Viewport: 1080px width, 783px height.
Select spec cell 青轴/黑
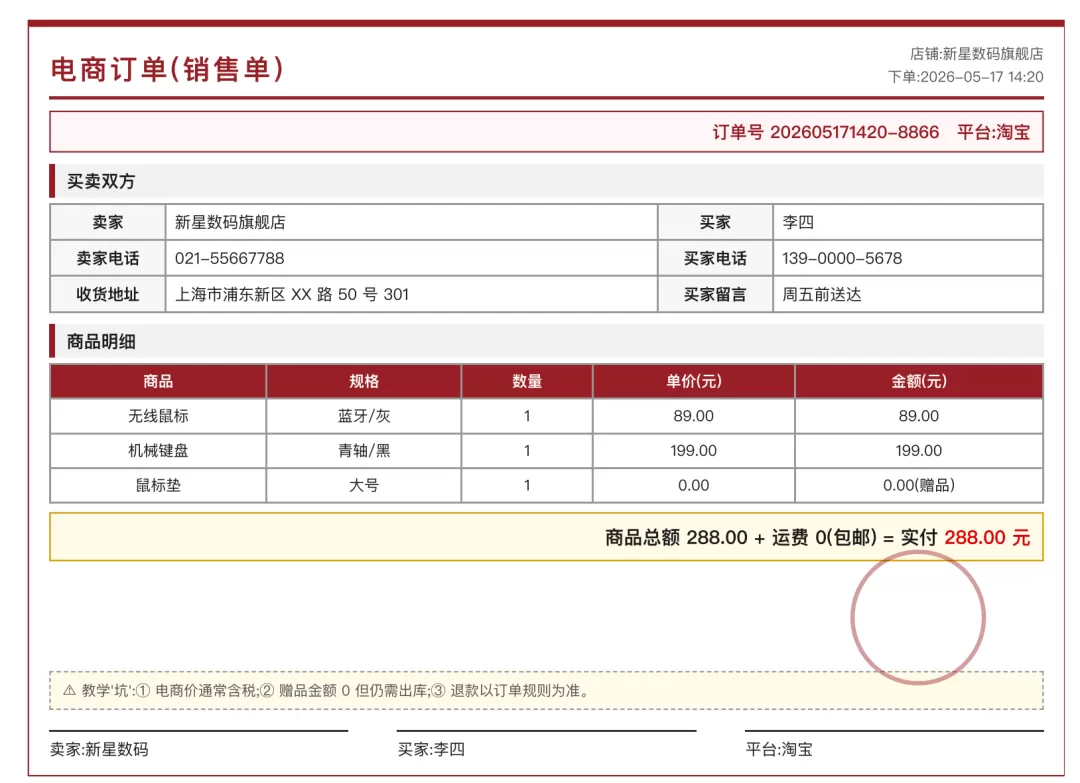[x=364, y=450]
